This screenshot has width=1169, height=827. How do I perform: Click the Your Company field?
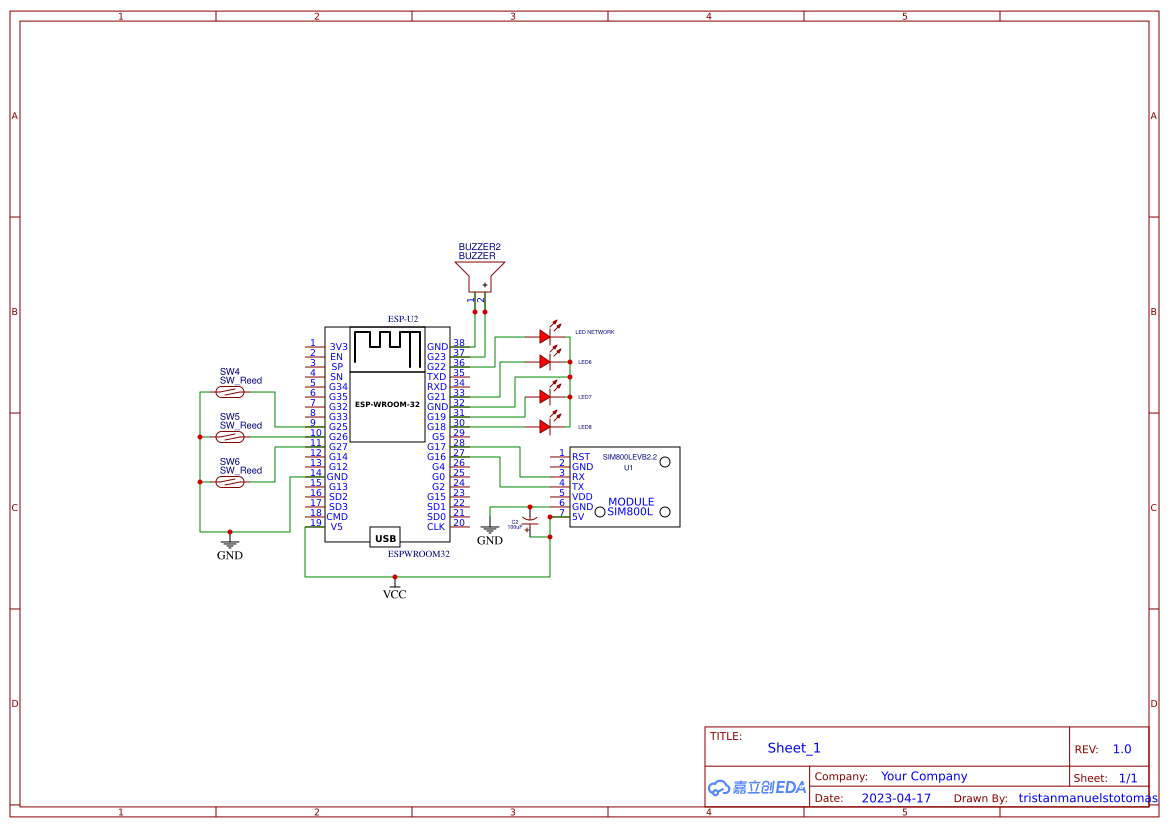point(924,776)
